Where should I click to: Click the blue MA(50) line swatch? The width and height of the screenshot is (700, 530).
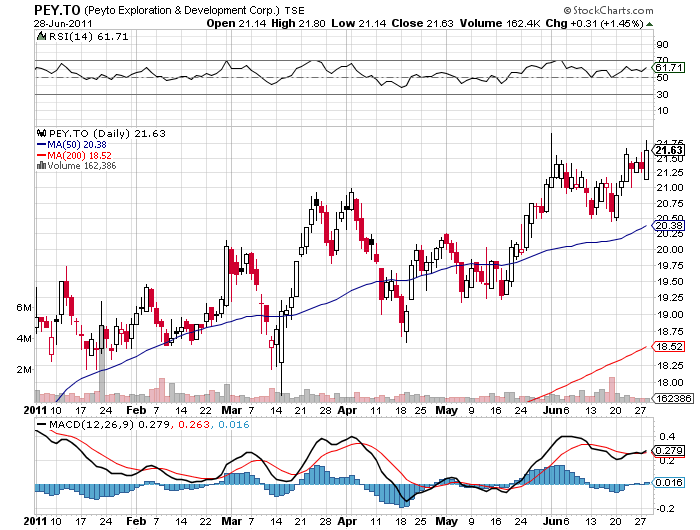tap(41, 144)
